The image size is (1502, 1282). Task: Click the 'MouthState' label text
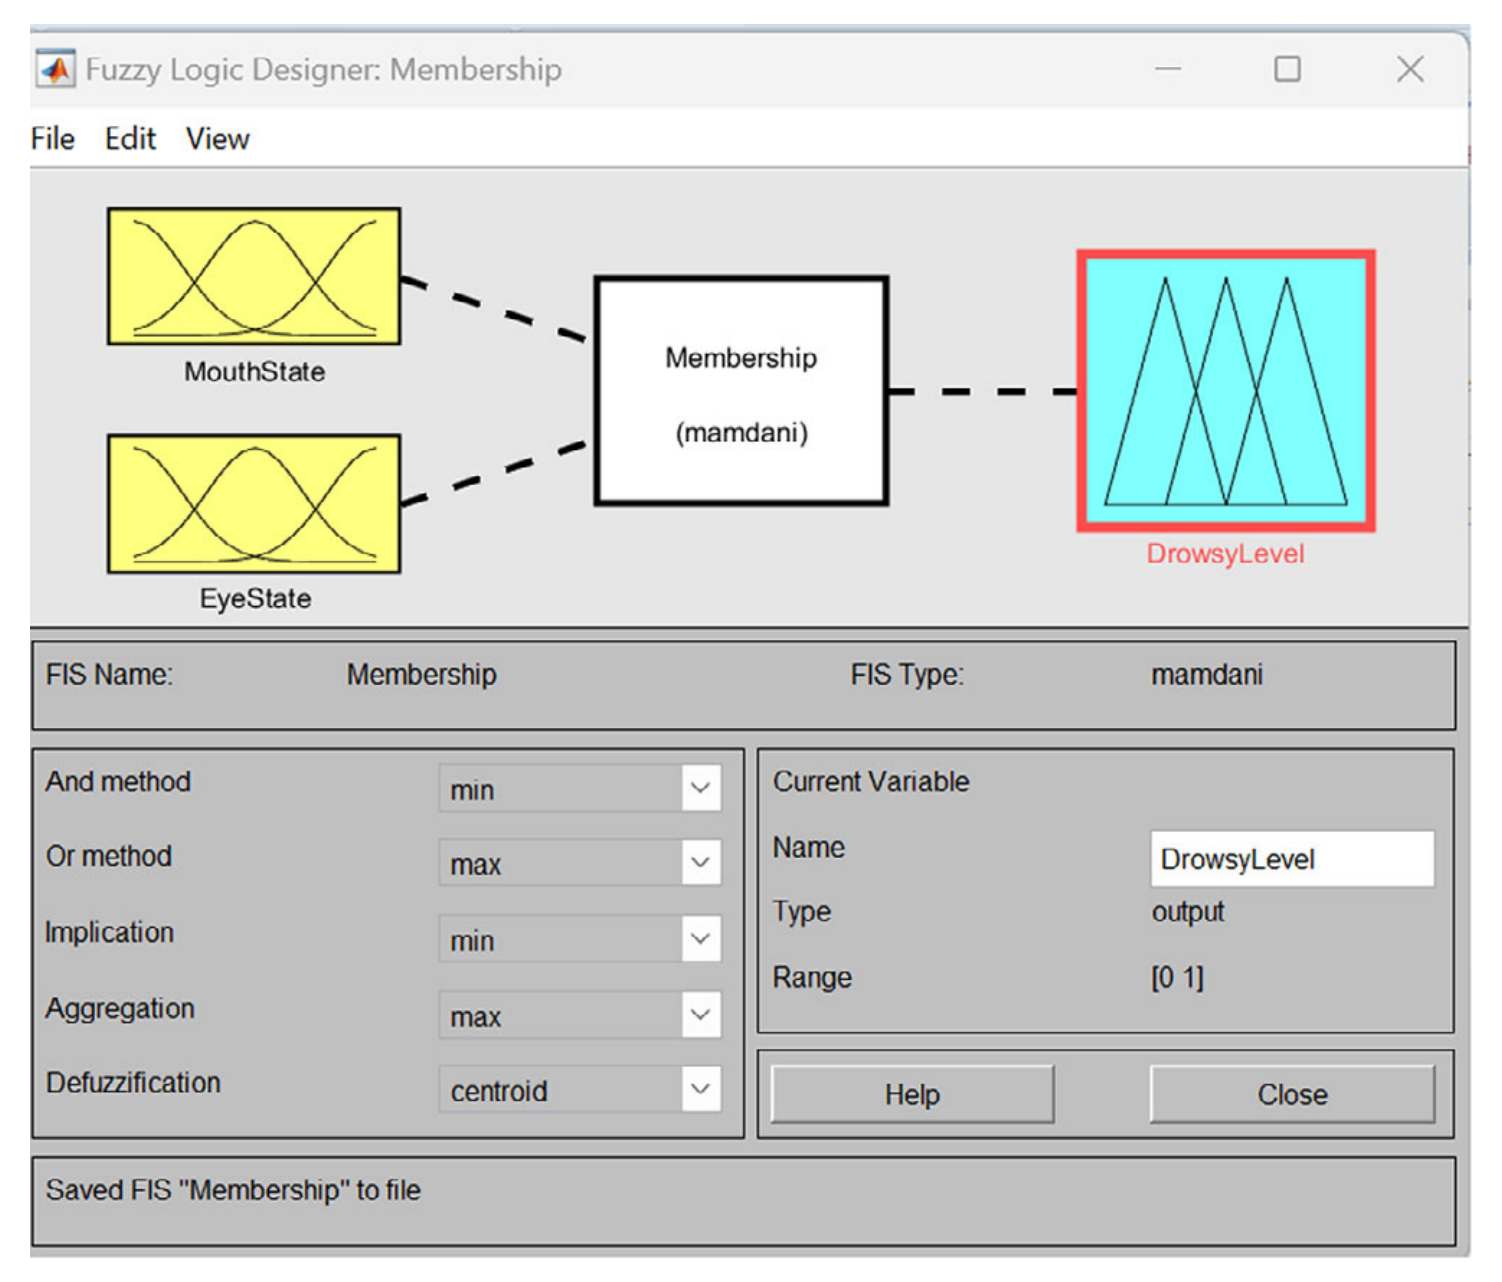tap(255, 372)
